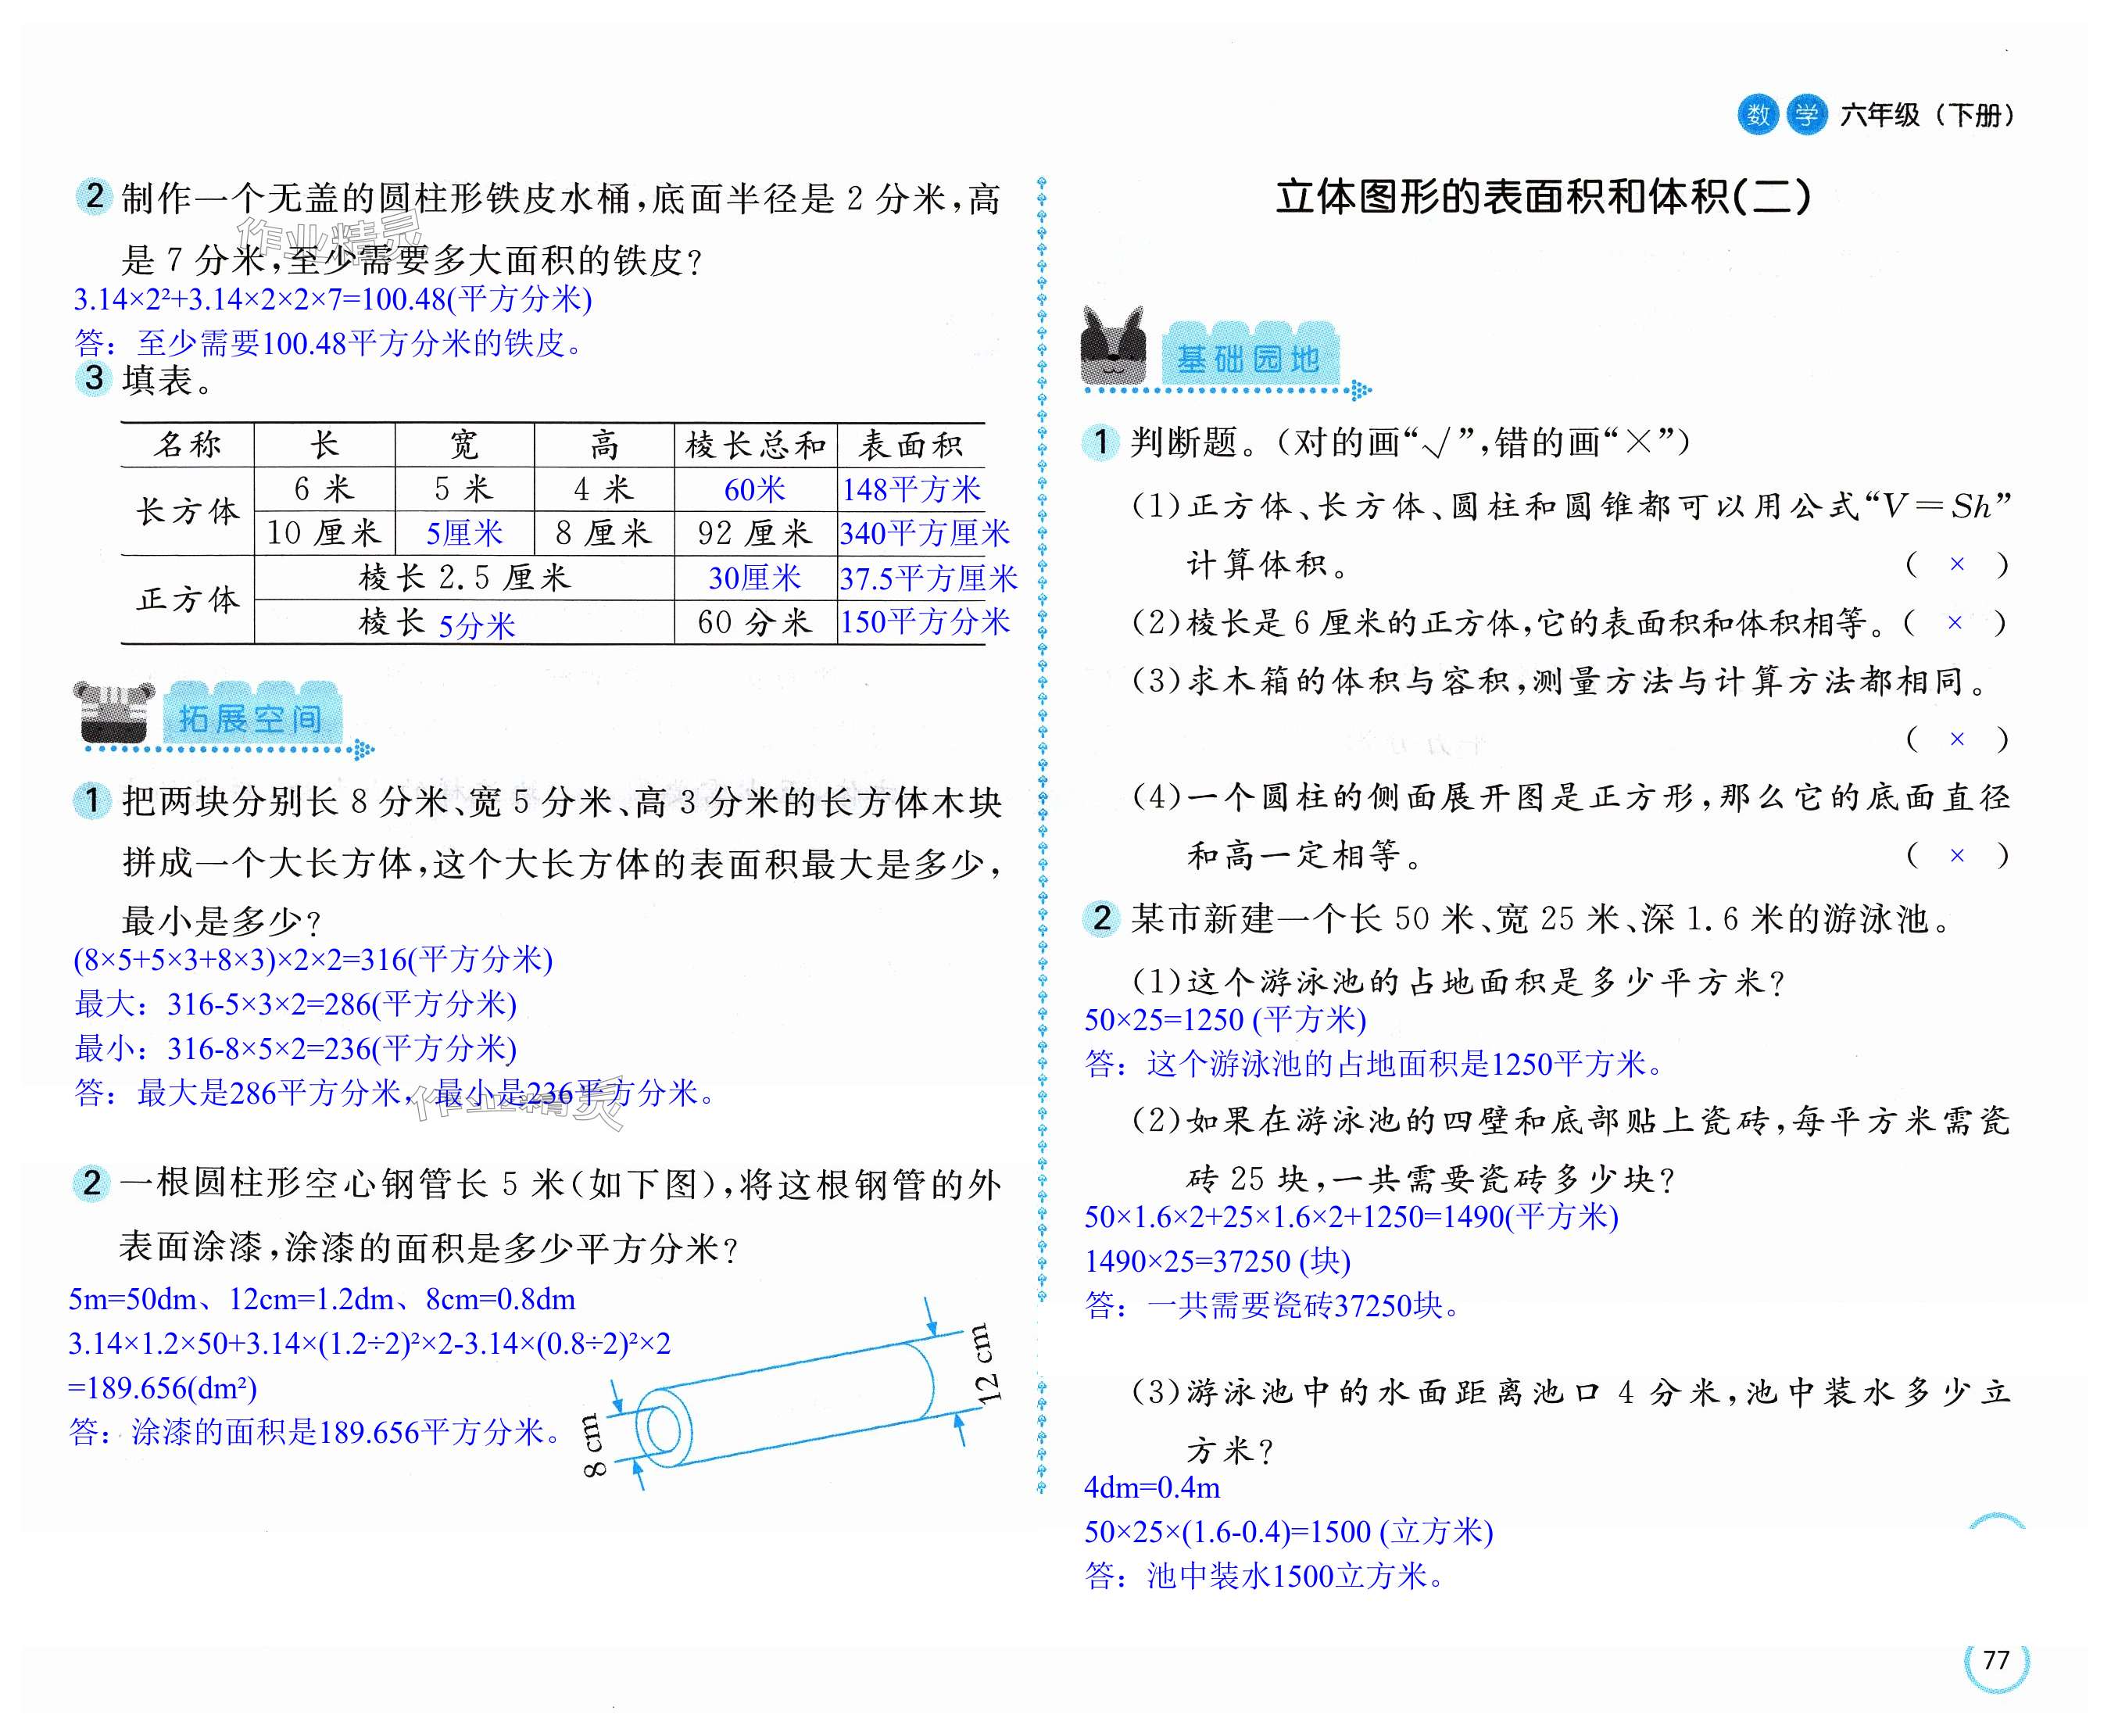This screenshot has width=2111, height=1736.
Task: Click the conversion 4dm=0.4m
Action: (1152, 1488)
